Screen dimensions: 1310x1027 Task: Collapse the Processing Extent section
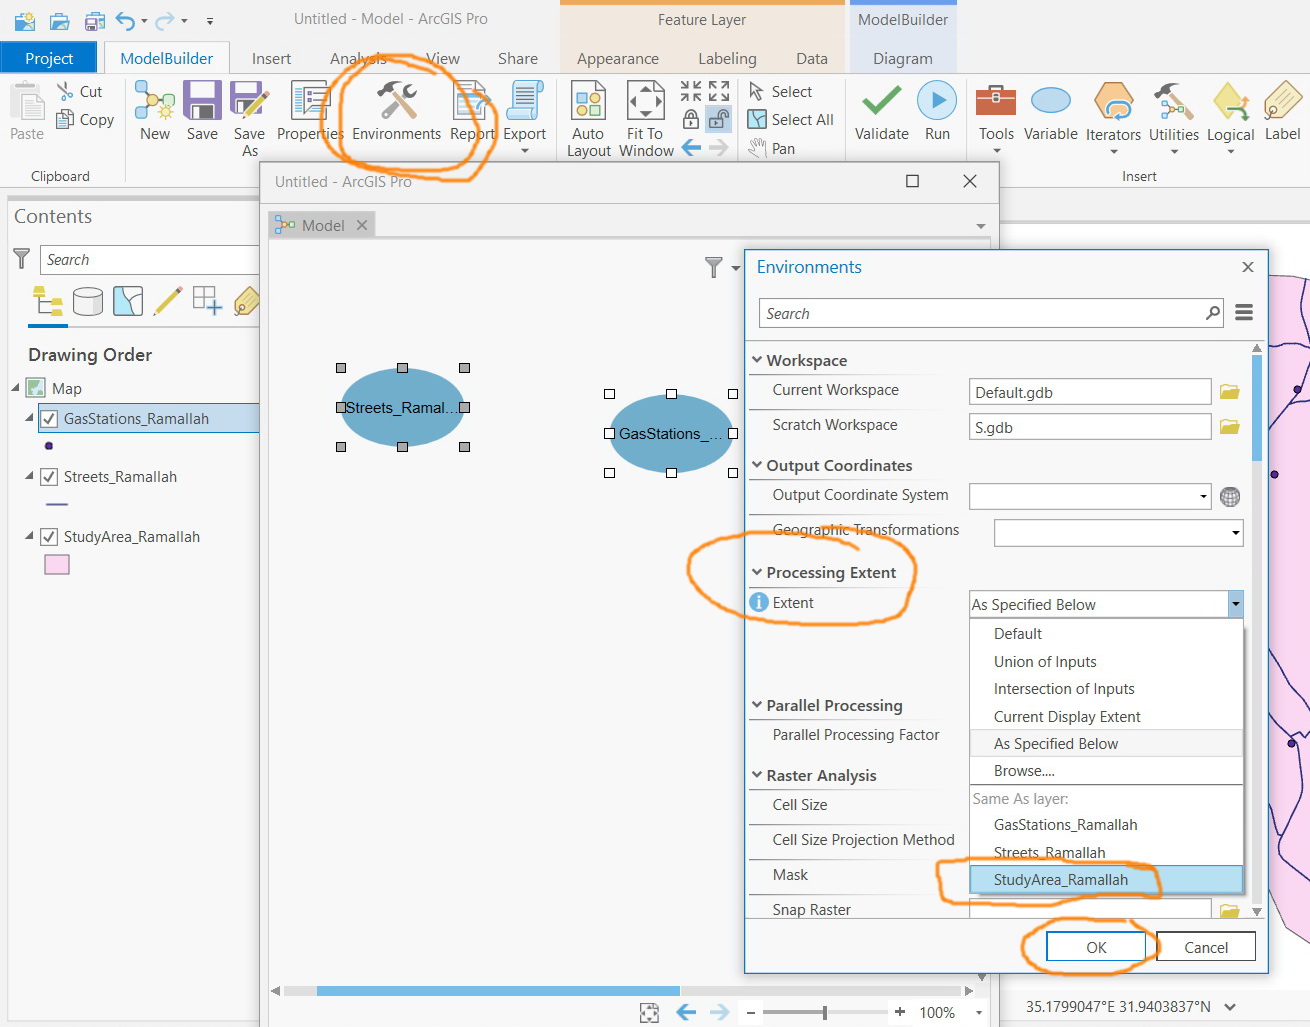coord(757,572)
